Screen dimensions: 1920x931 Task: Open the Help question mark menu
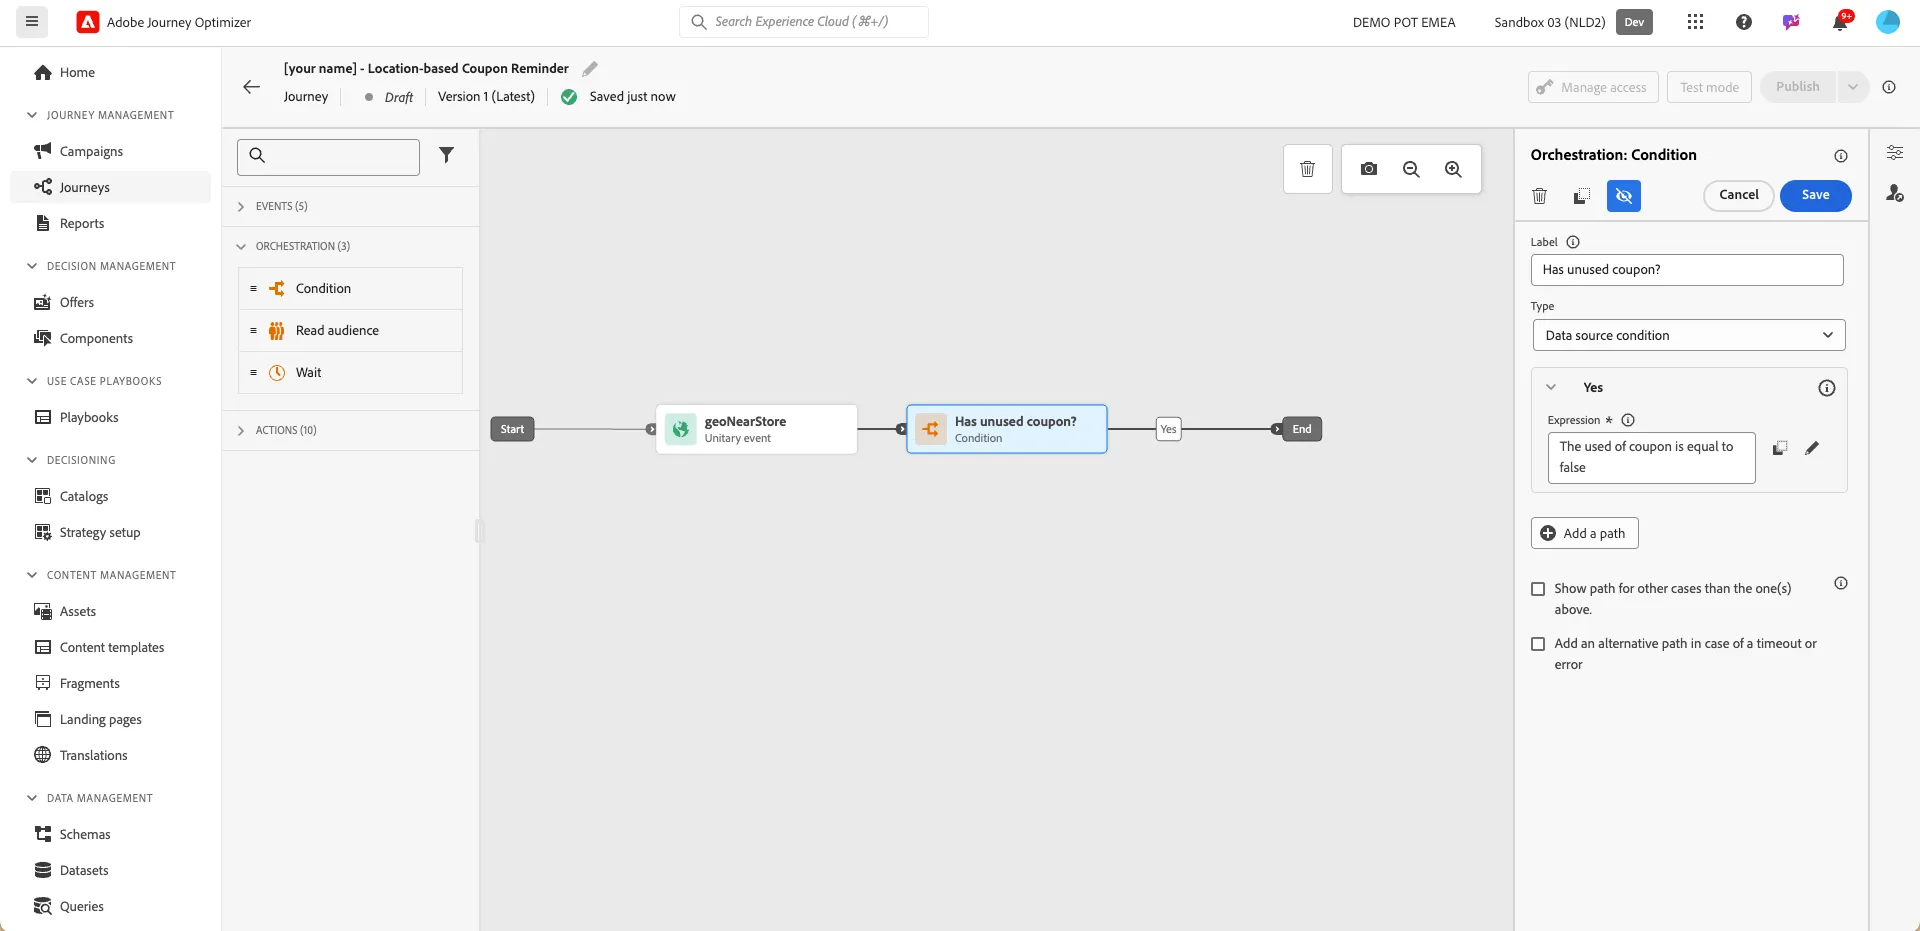pos(1744,22)
